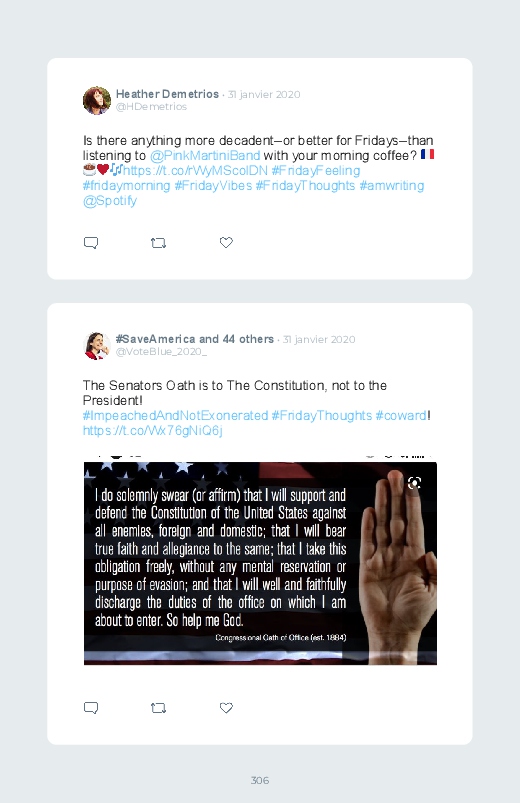This screenshot has height=803, width=520.
Task: Open Heather Demetrios' profile picture
Action: click(97, 100)
